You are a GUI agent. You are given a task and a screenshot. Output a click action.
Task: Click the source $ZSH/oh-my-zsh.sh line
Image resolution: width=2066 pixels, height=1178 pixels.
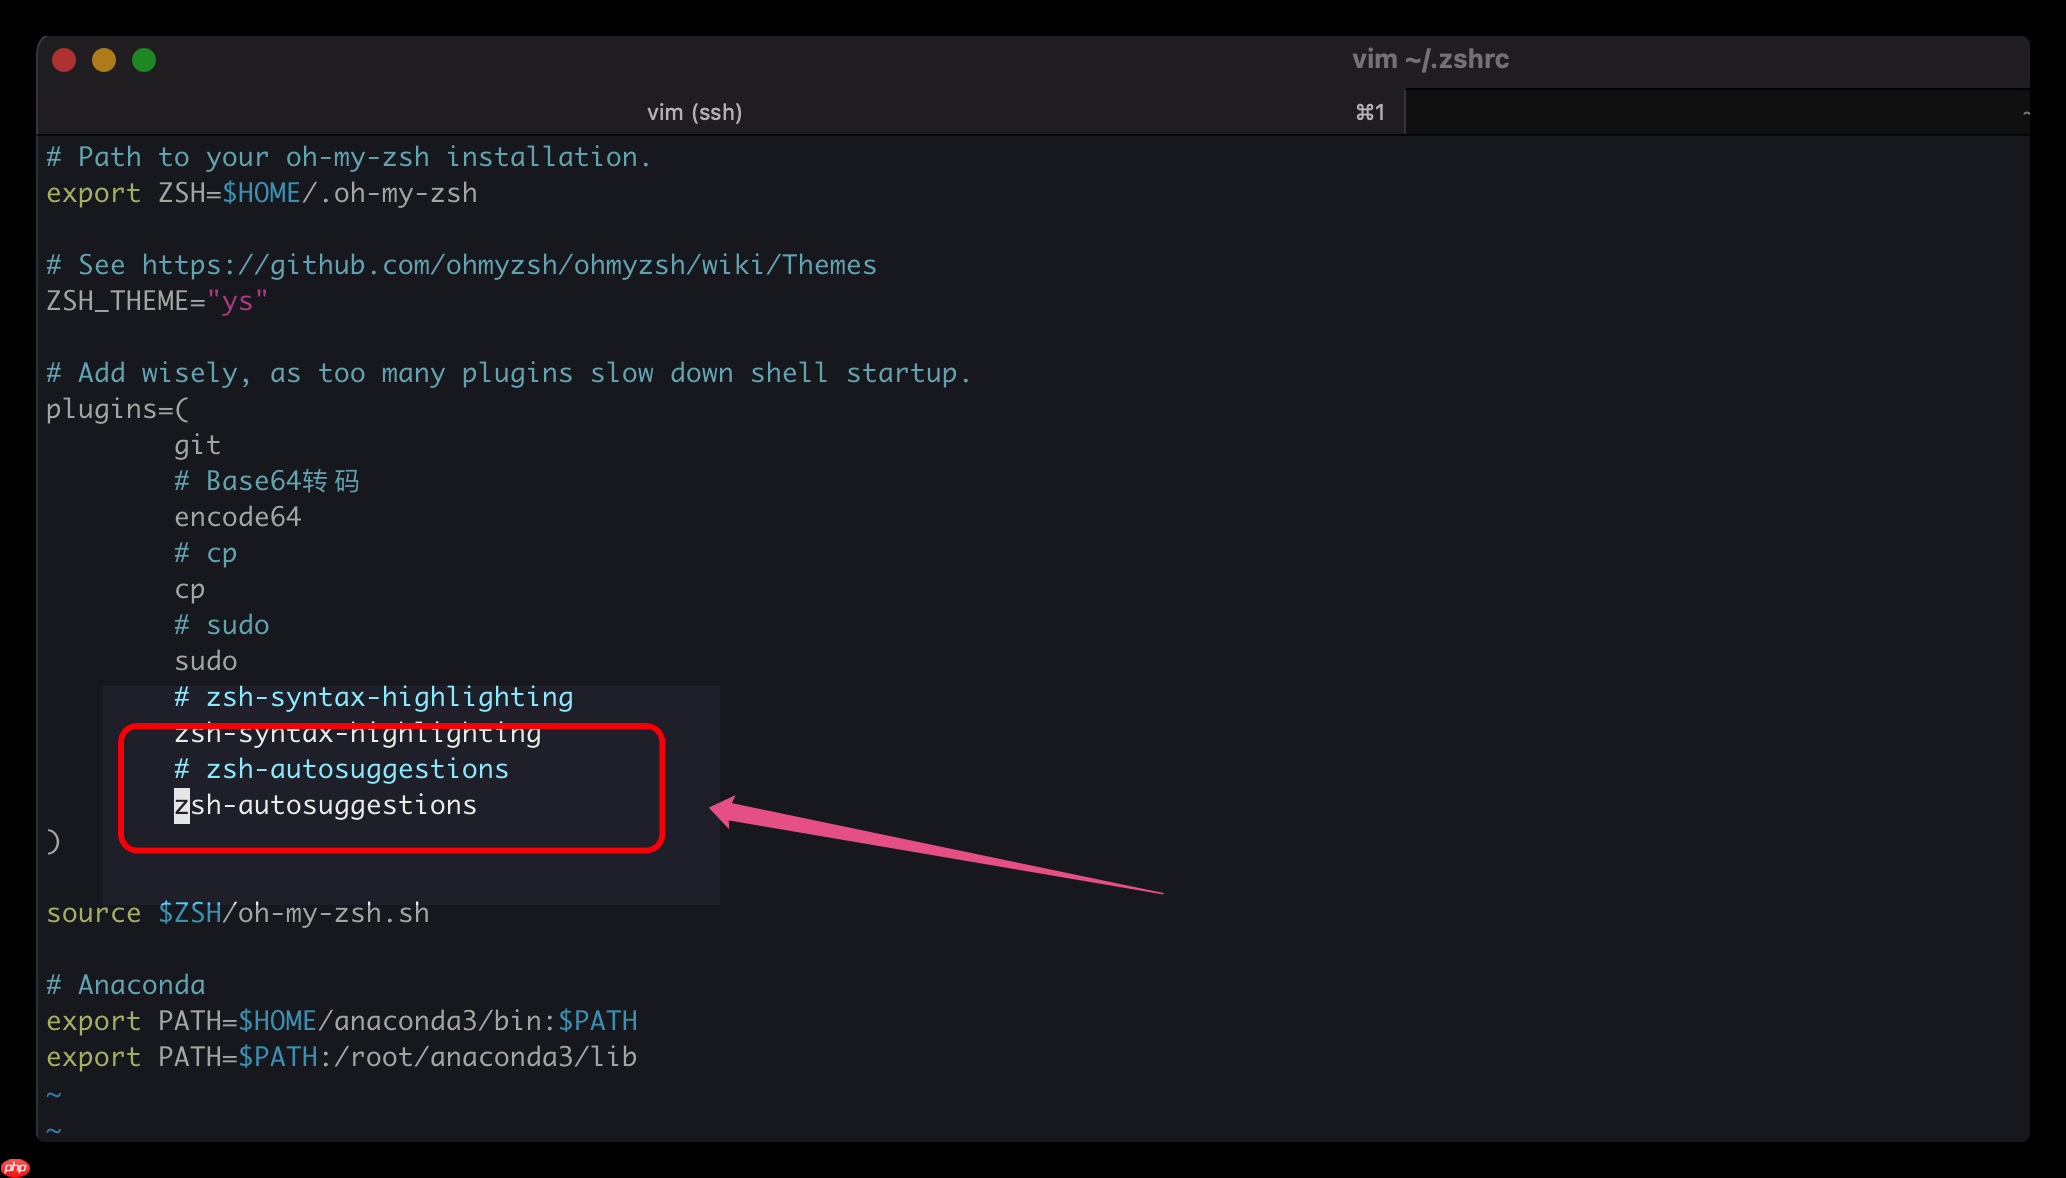237,912
